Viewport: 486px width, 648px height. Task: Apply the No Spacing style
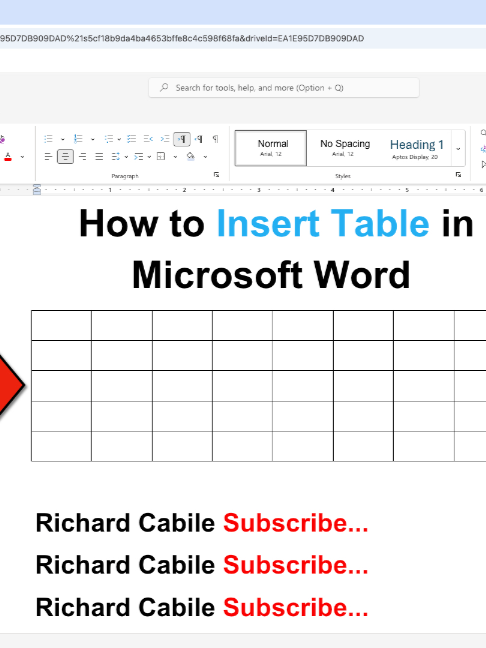(x=345, y=148)
